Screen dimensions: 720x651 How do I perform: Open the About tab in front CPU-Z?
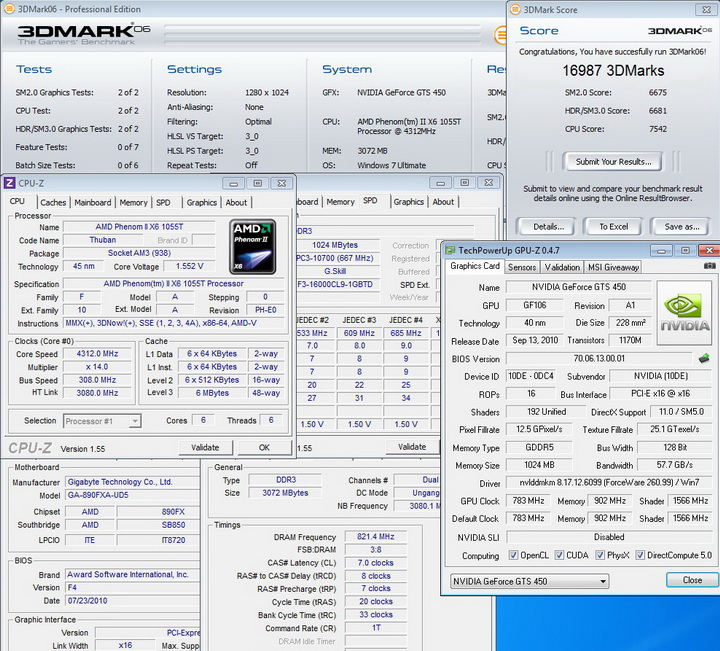point(236,202)
